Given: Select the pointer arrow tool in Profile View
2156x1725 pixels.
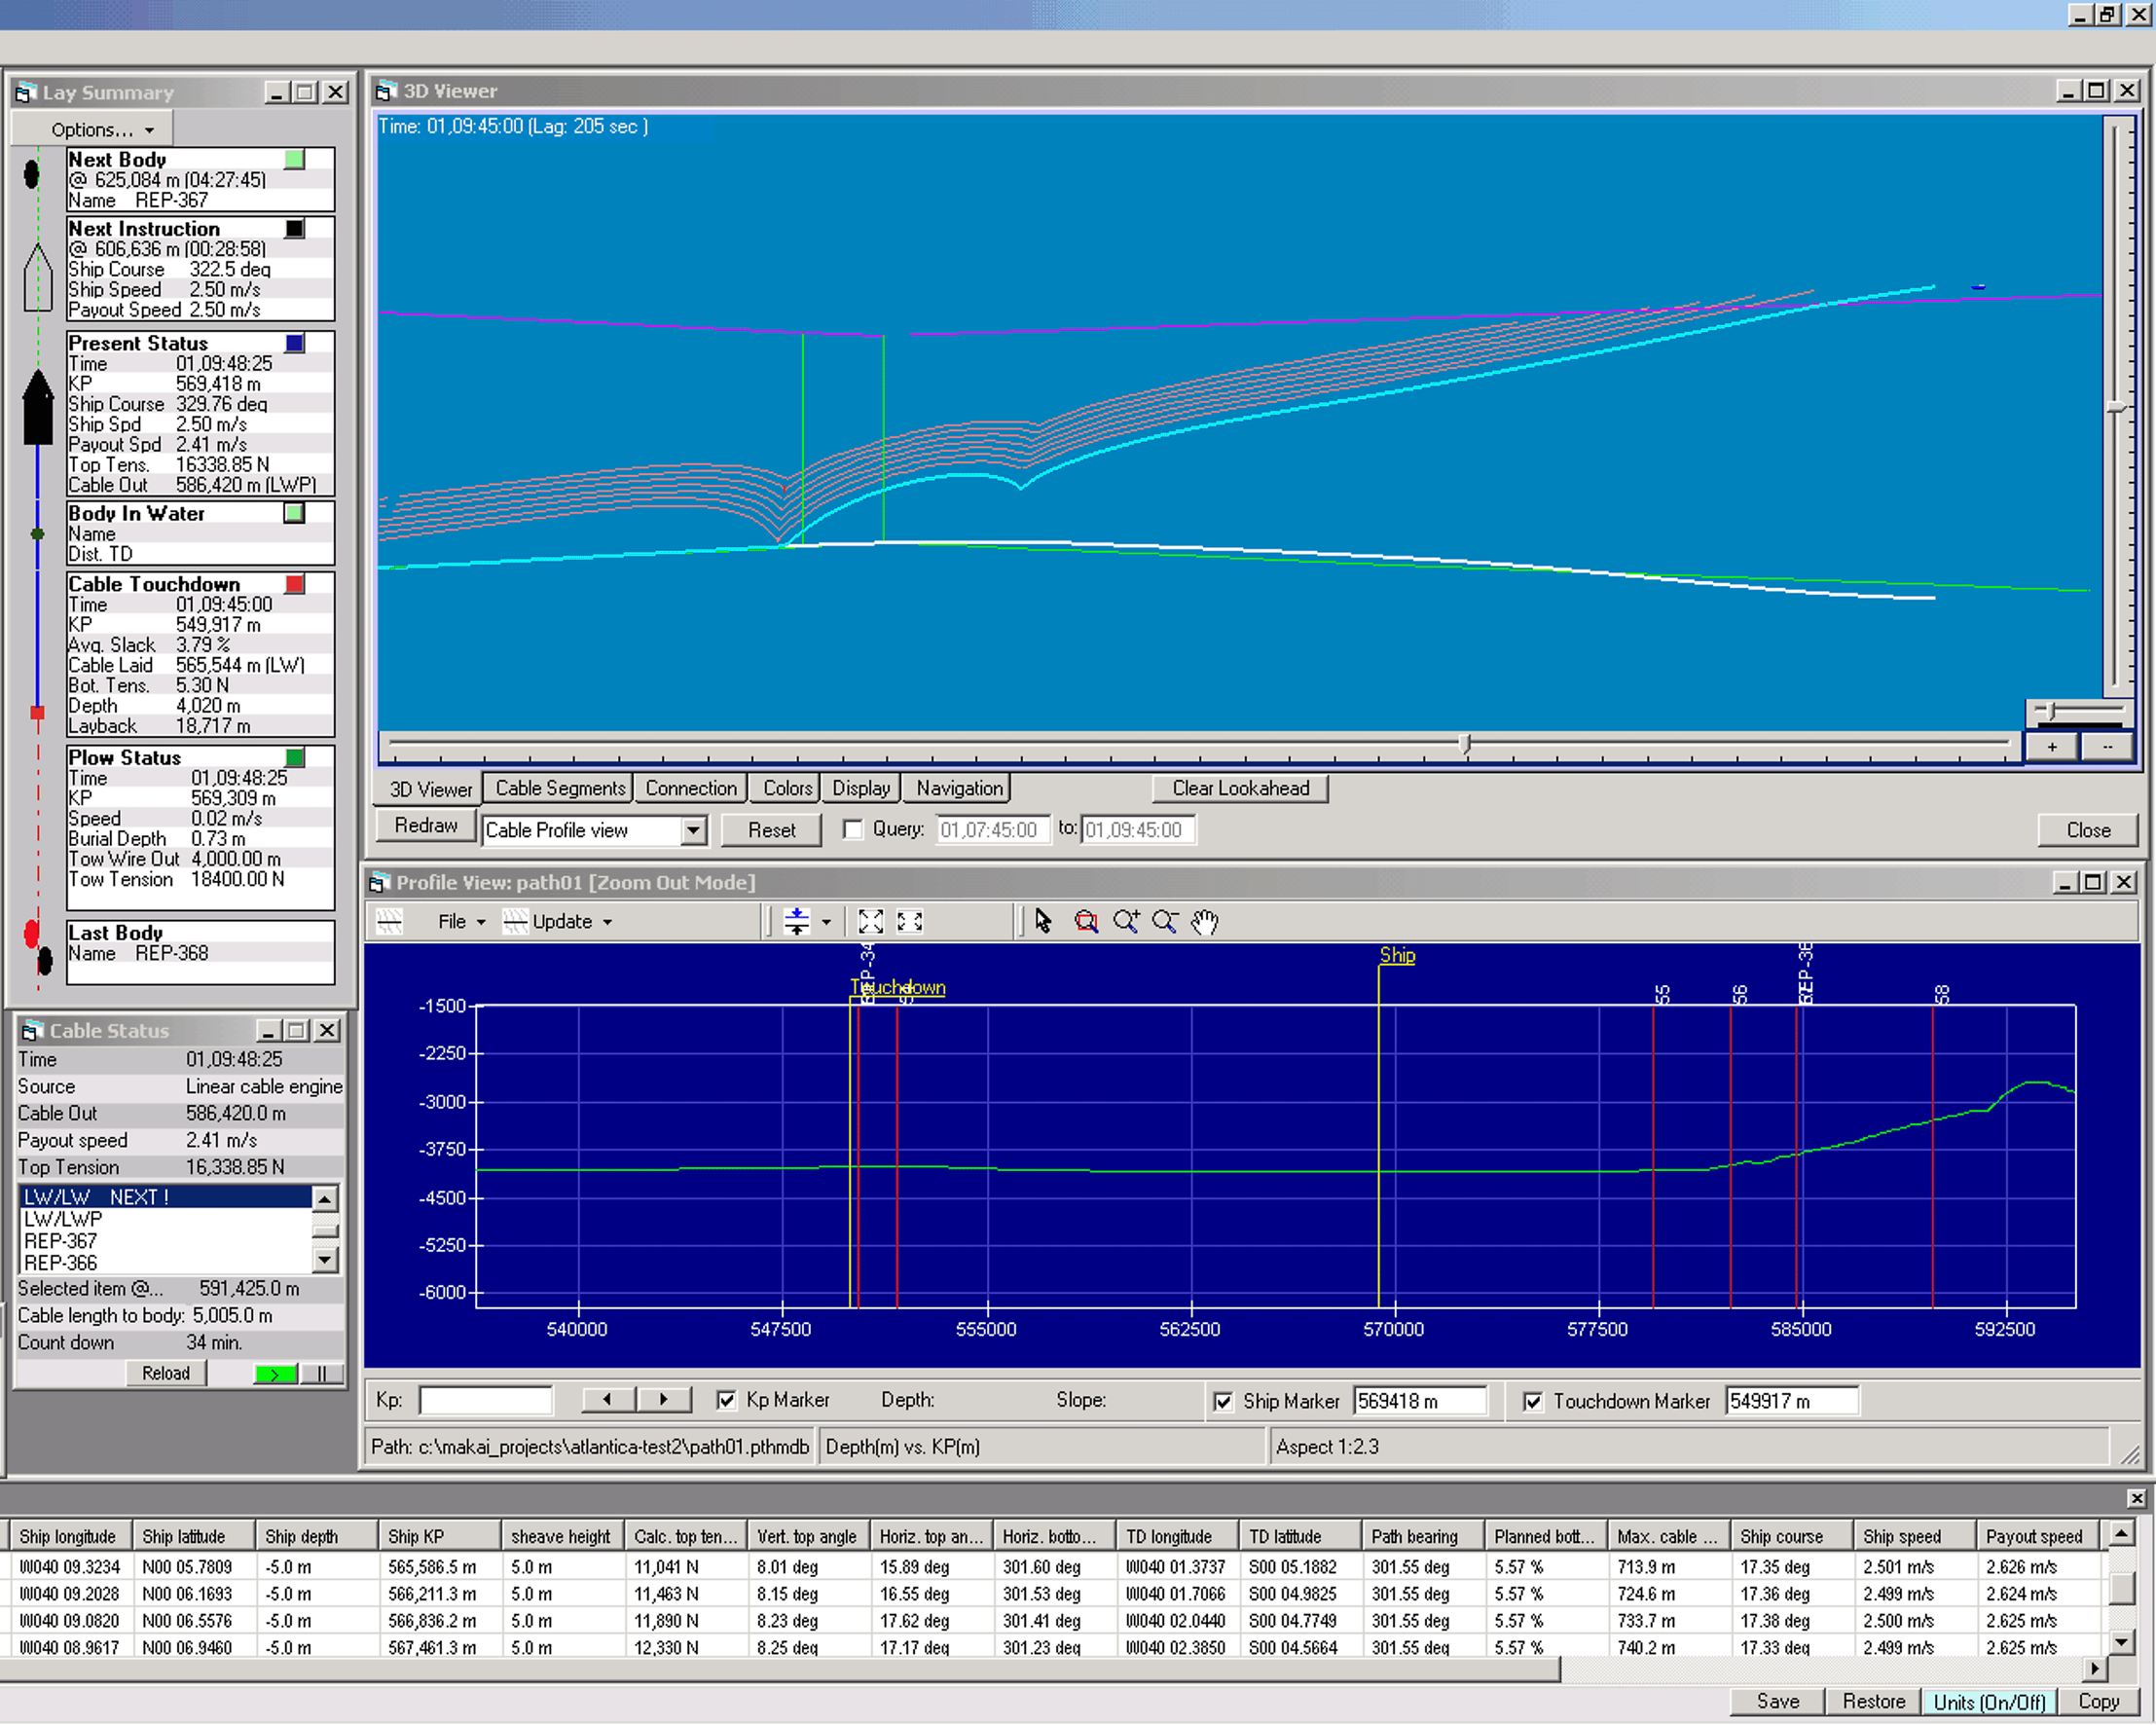Looking at the screenshot, I should [1043, 921].
